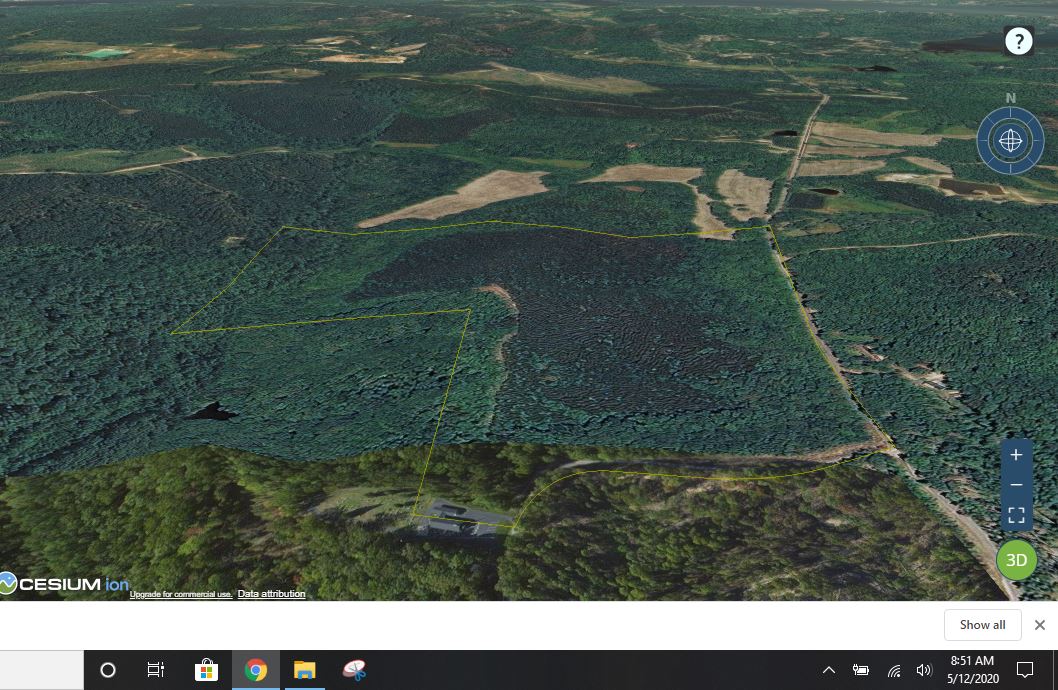Expand hidden system tray icons
Screen dimensions: 1058x690
[x=829, y=670]
